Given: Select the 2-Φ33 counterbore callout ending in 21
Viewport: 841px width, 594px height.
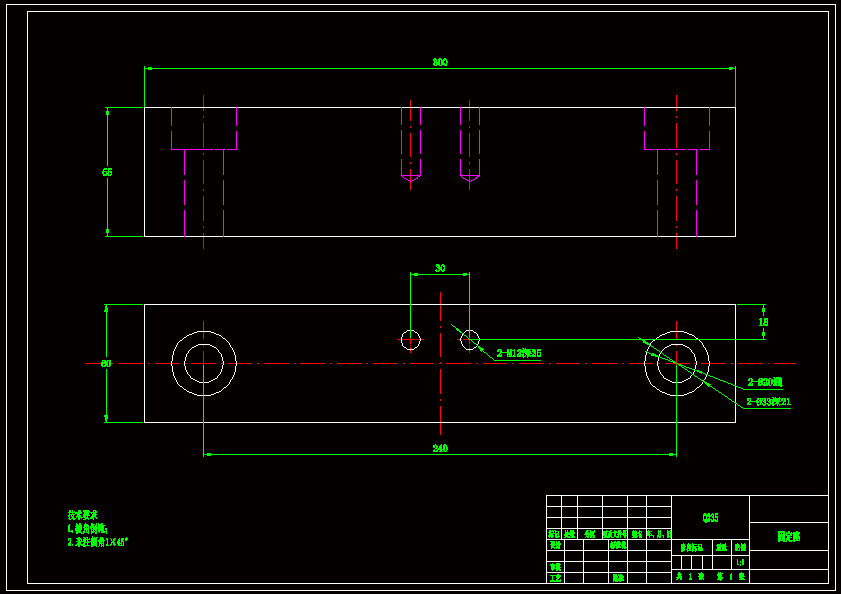Looking at the screenshot, I should (769, 402).
